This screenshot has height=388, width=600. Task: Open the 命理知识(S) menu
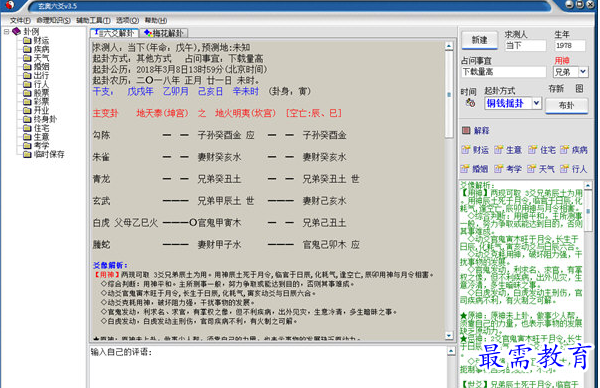click(53, 20)
